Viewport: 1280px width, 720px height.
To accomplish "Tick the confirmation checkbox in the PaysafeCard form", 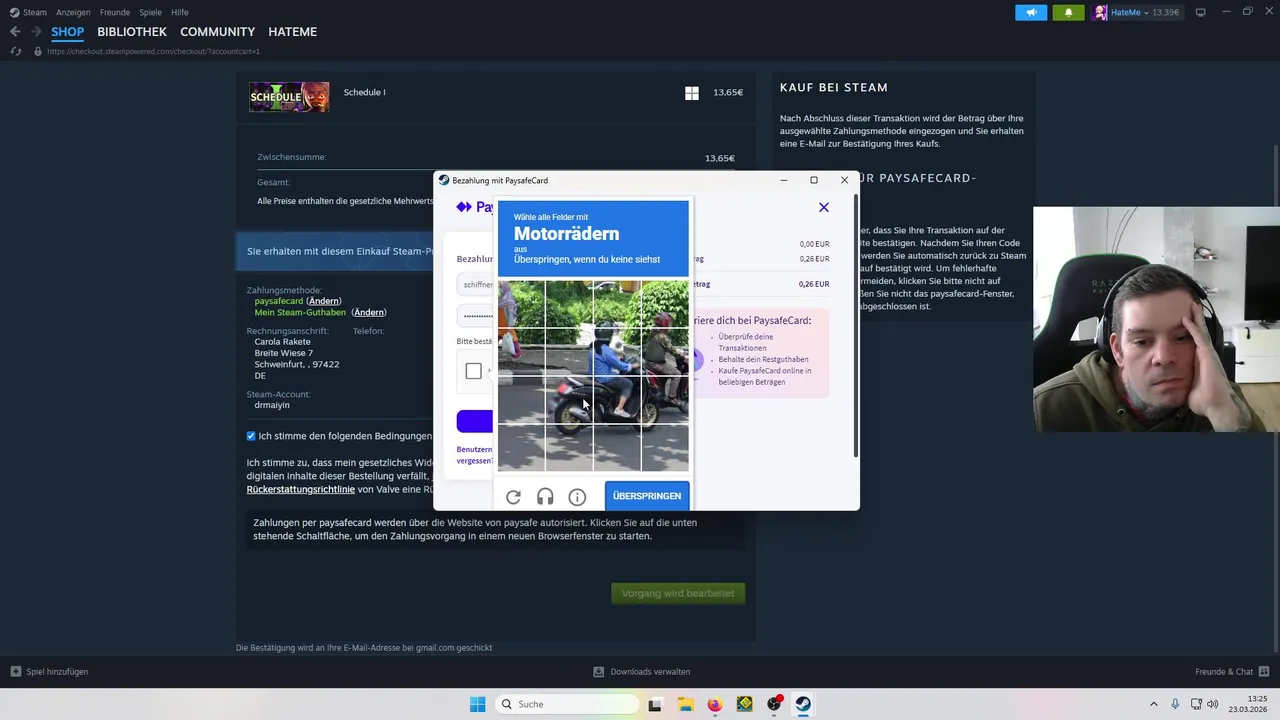I will [473, 371].
